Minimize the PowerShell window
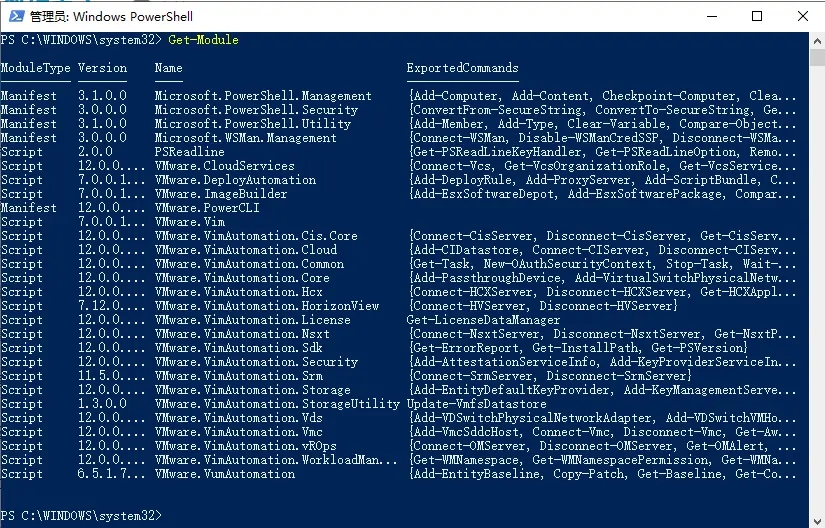 pos(712,16)
